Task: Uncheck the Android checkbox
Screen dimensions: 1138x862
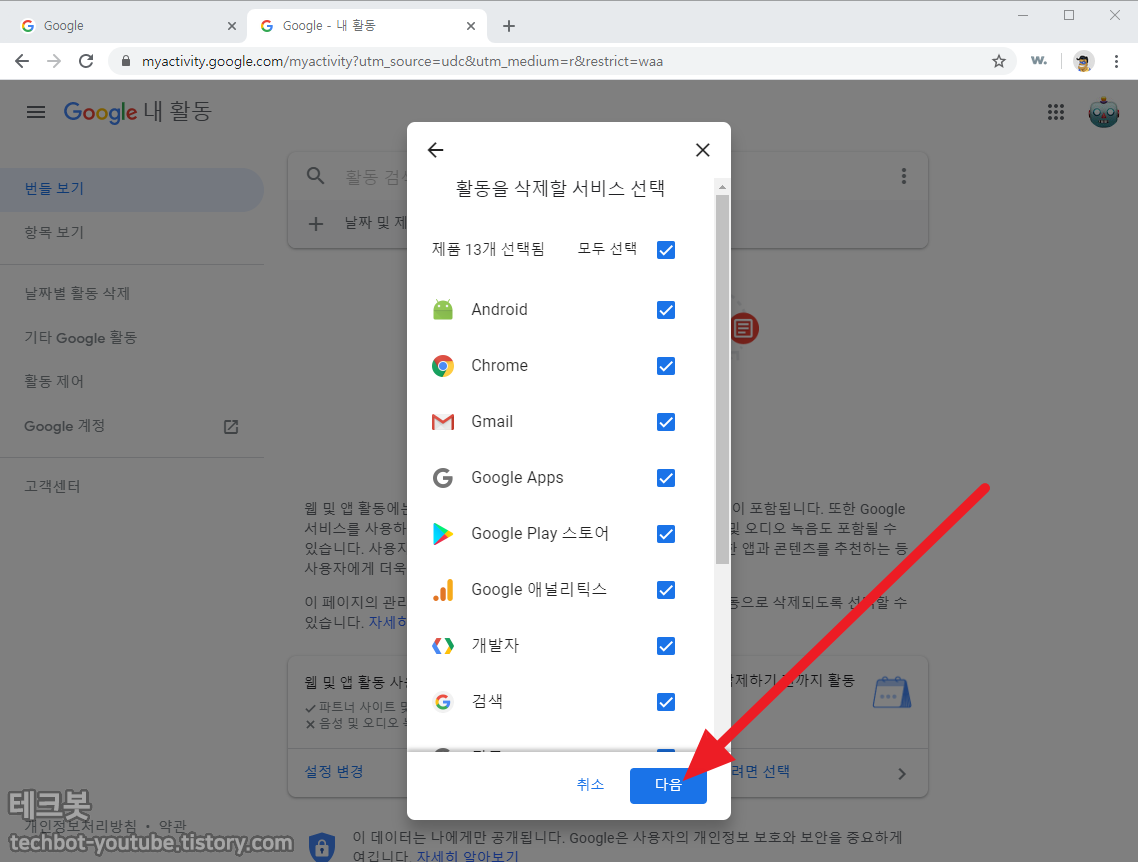Action: pyautogui.click(x=666, y=311)
